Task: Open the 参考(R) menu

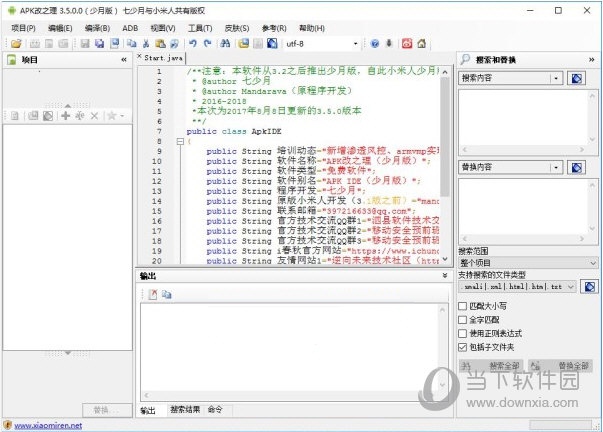Action: 274,28
